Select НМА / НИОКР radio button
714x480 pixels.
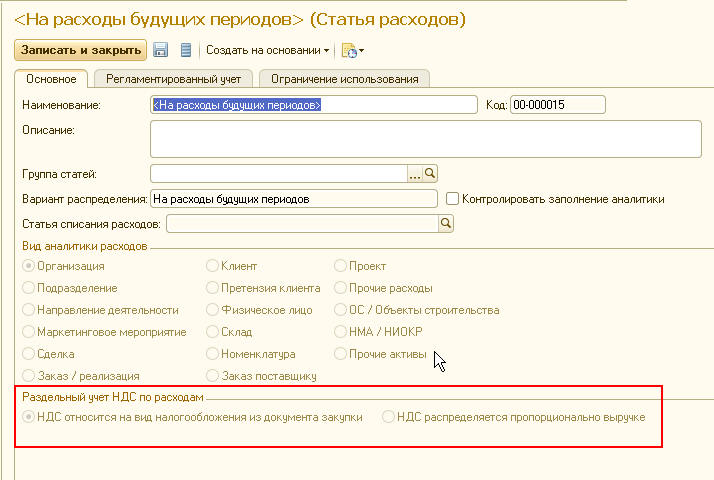pyautogui.click(x=340, y=332)
